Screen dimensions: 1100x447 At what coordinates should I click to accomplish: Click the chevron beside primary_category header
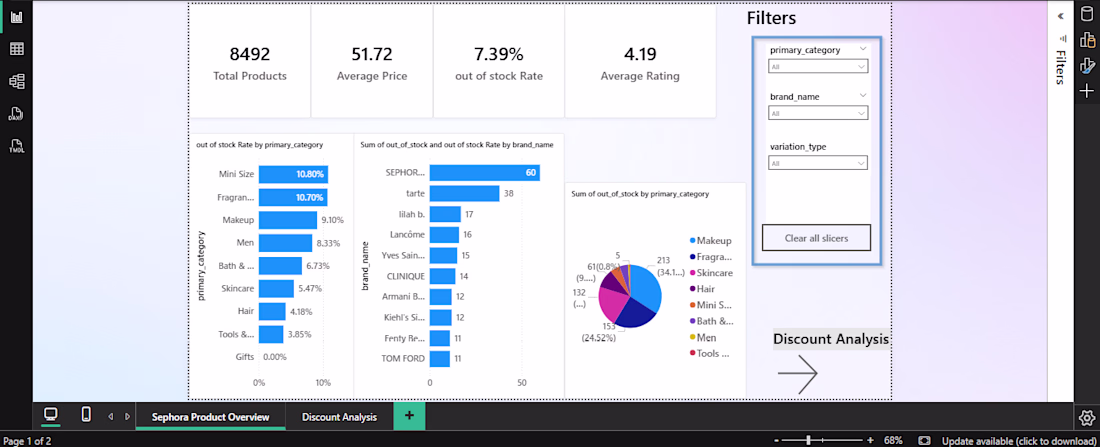click(x=862, y=49)
